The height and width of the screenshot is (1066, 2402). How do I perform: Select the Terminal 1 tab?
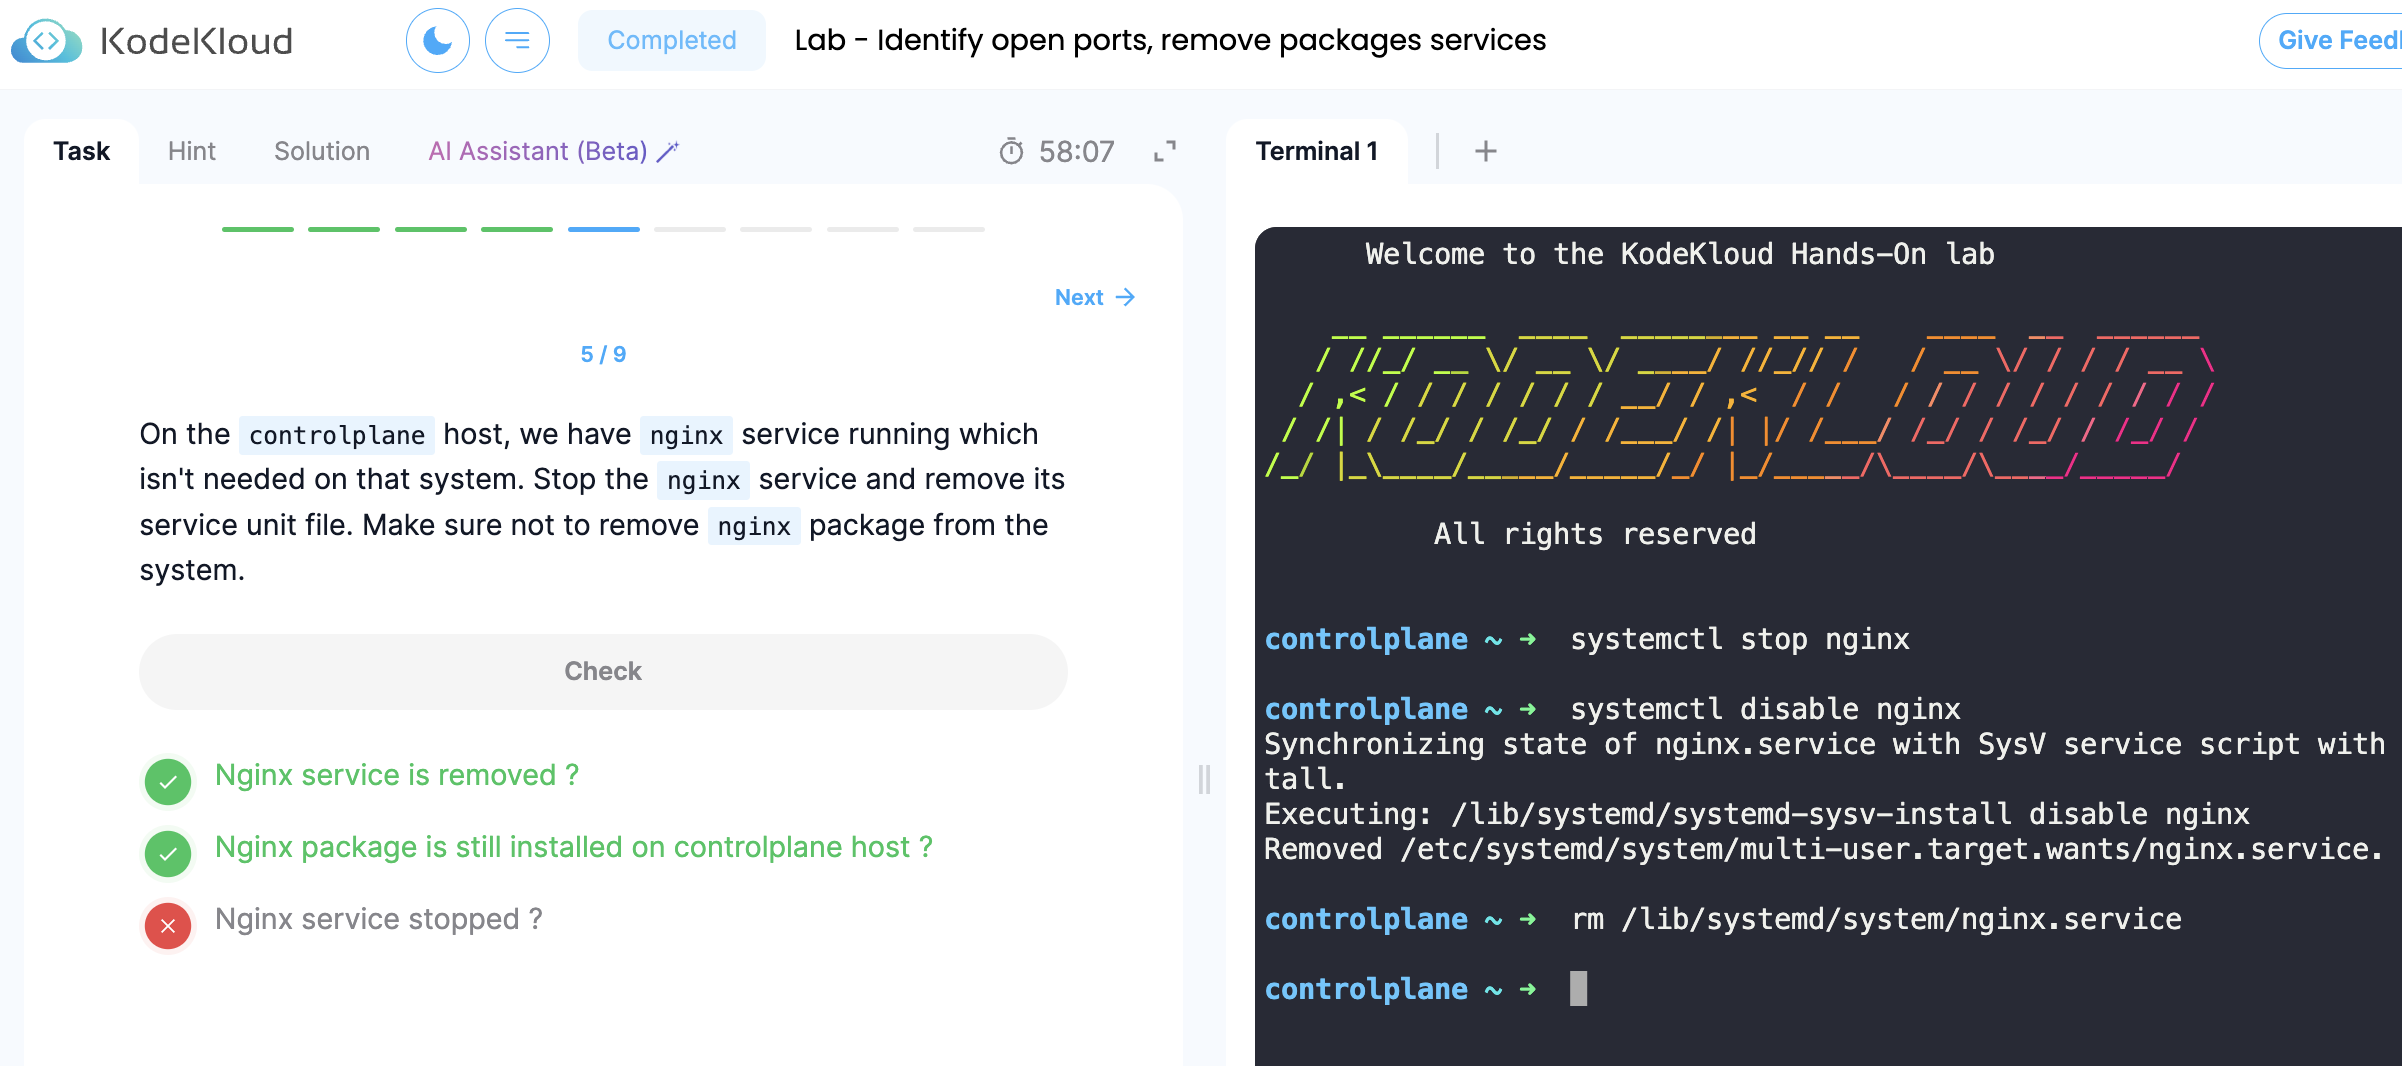1316,151
